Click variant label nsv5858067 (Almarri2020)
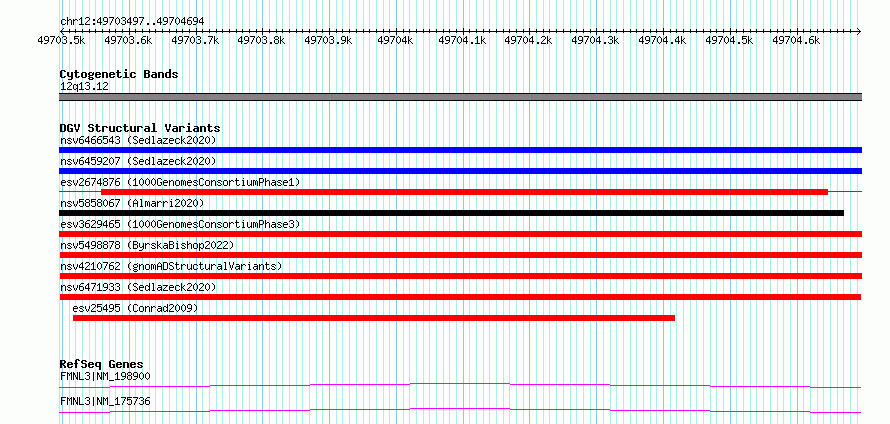The height and width of the screenshot is (424, 890). click(132, 203)
